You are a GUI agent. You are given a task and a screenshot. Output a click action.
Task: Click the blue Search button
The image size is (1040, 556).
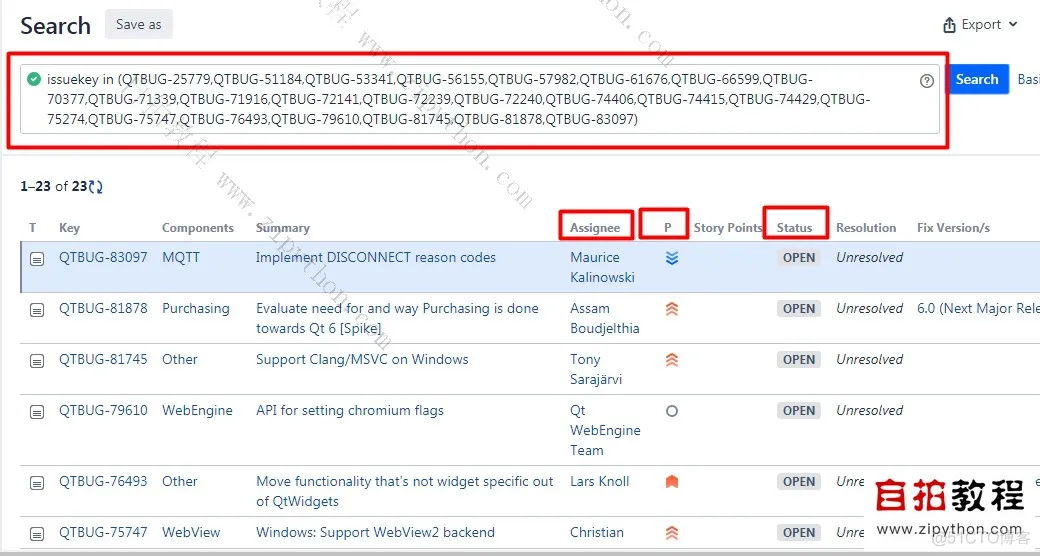976,79
